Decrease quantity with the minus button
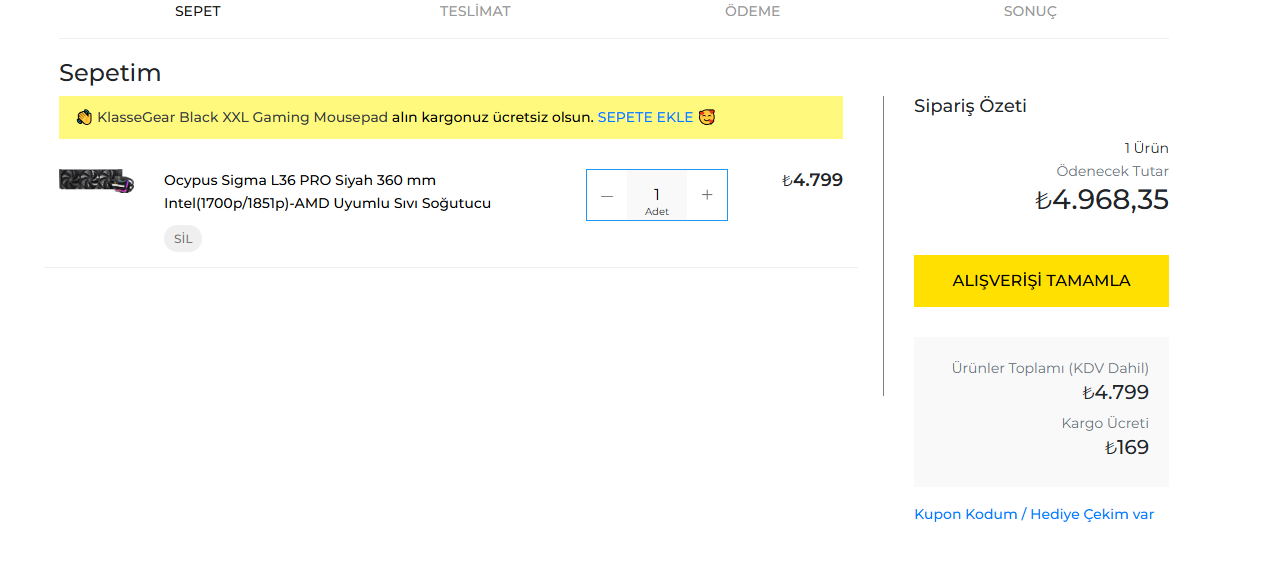Viewport: 1274px width, 563px height. coord(607,195)
